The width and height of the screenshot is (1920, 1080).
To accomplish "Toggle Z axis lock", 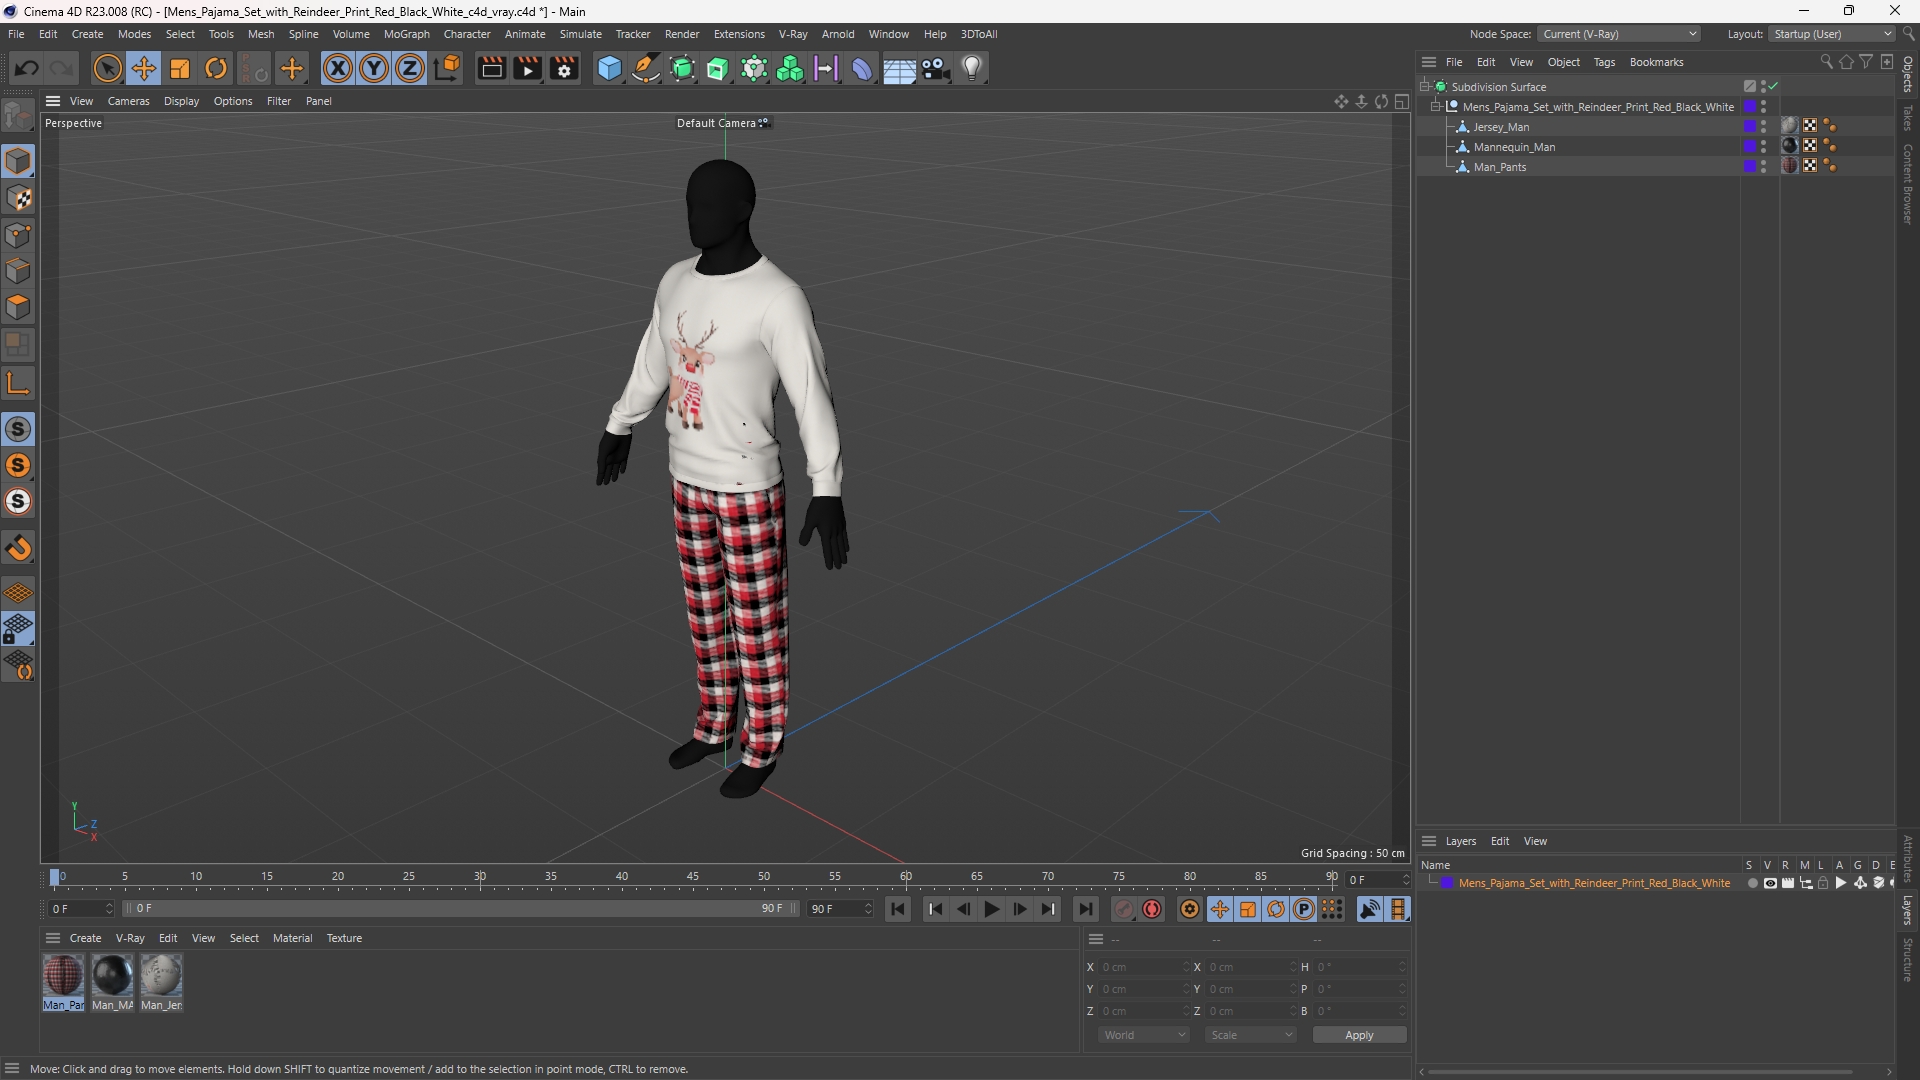I will [410, 68].
